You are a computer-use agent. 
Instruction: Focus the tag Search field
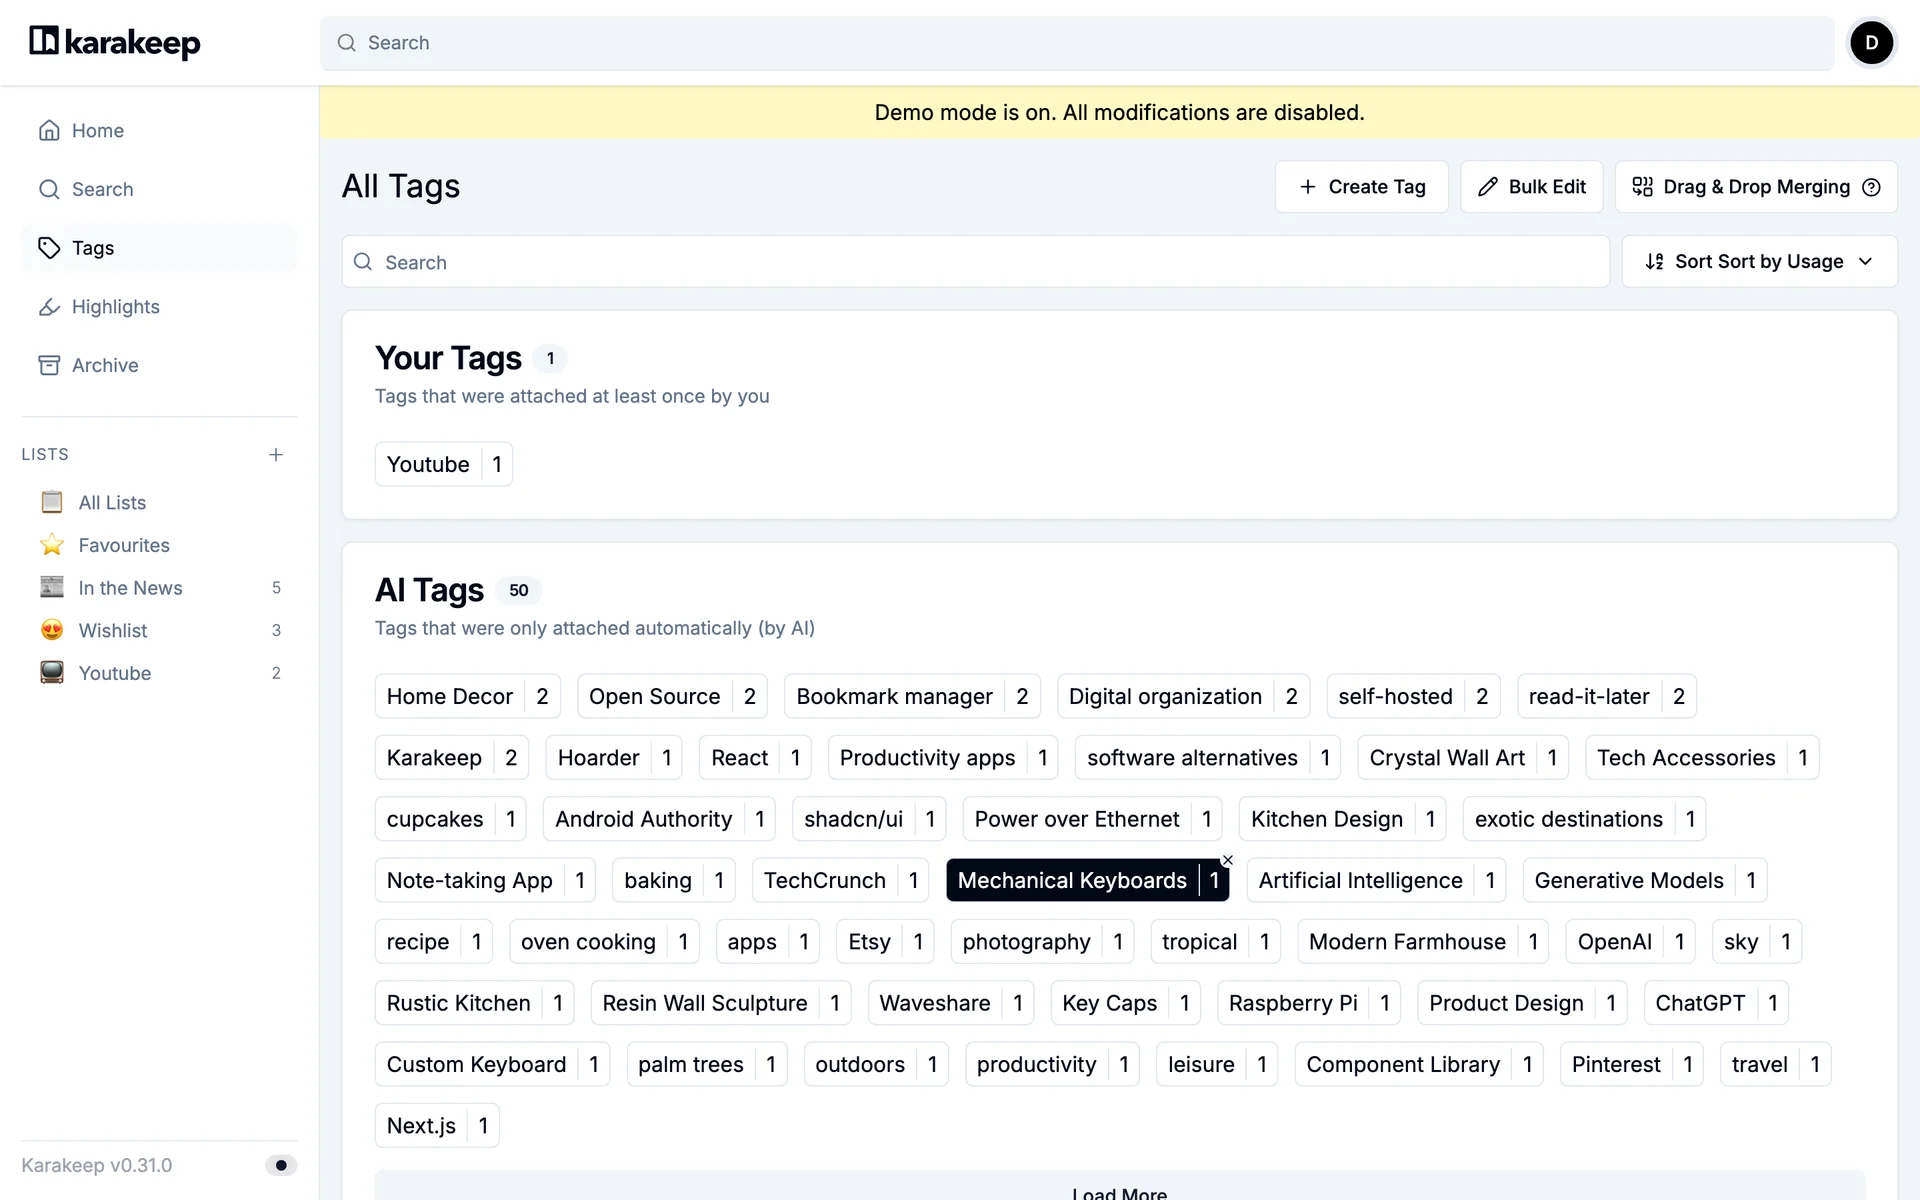tap(975, 262)
